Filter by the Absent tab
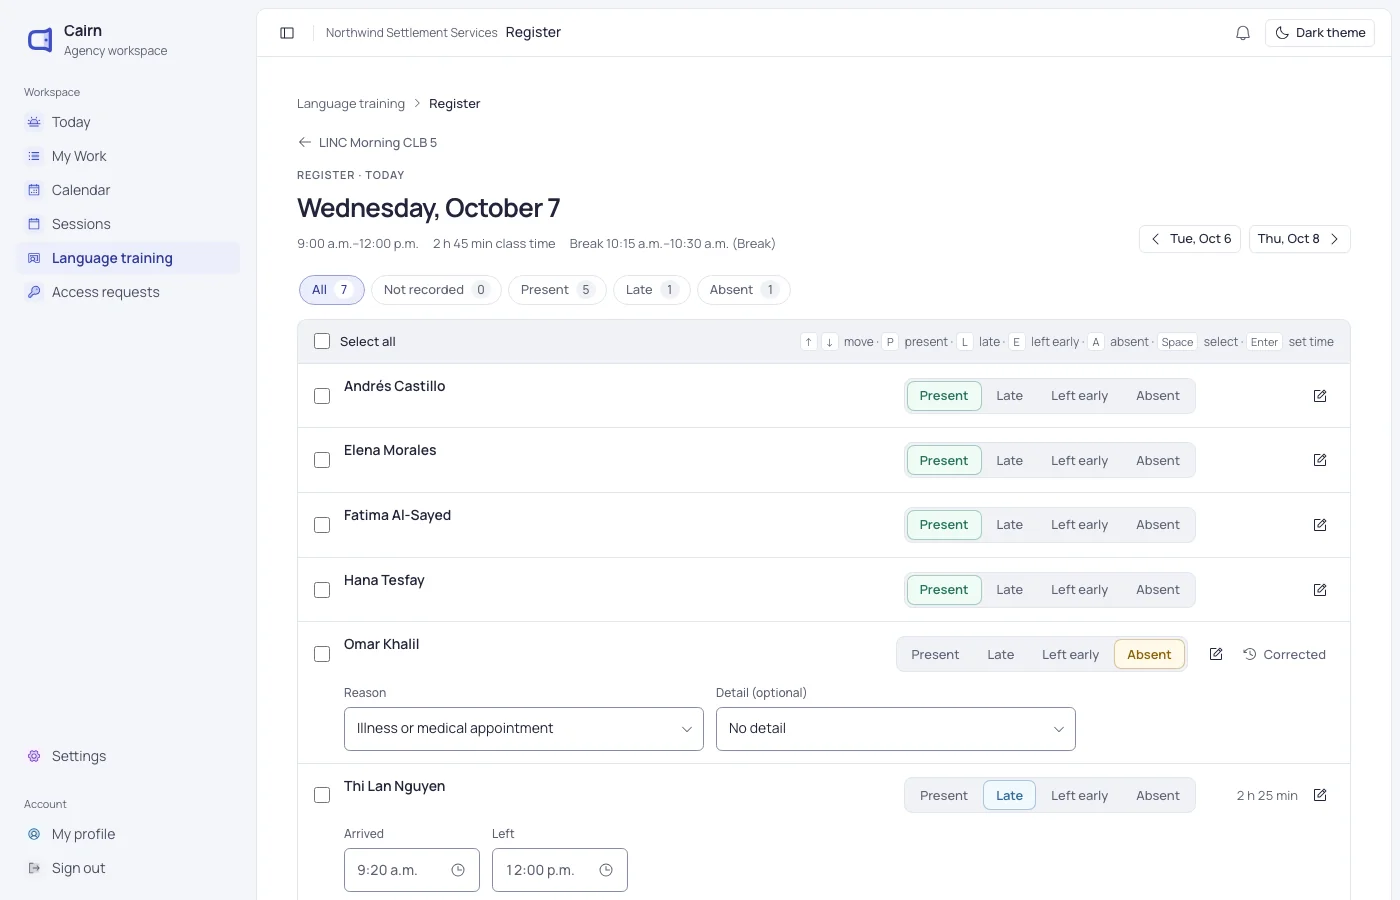 (743, 290)
